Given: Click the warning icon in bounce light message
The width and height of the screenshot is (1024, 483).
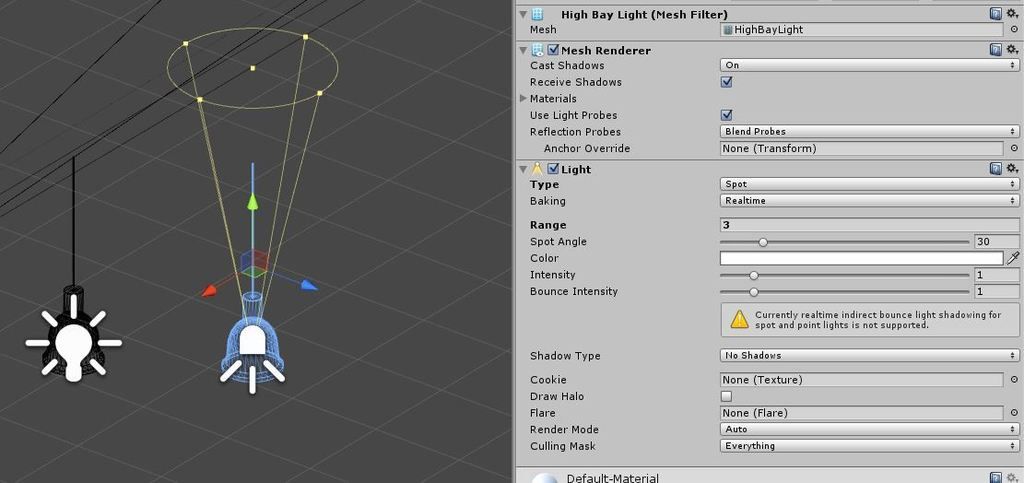Looking at the screenshot, I should tap(739, 319).
